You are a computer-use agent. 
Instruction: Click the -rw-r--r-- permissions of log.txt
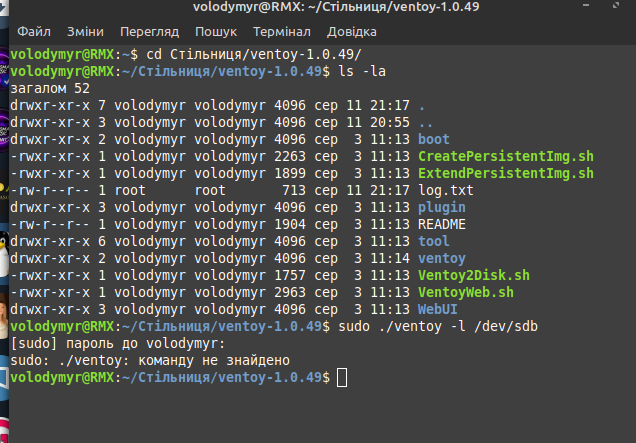point(50,190)
